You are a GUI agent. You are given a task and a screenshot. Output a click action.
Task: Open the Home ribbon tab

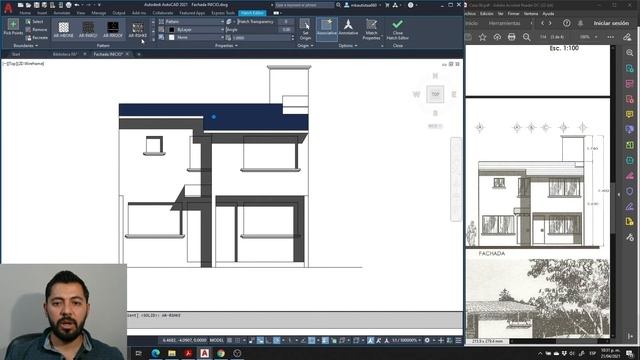point(25,13)
